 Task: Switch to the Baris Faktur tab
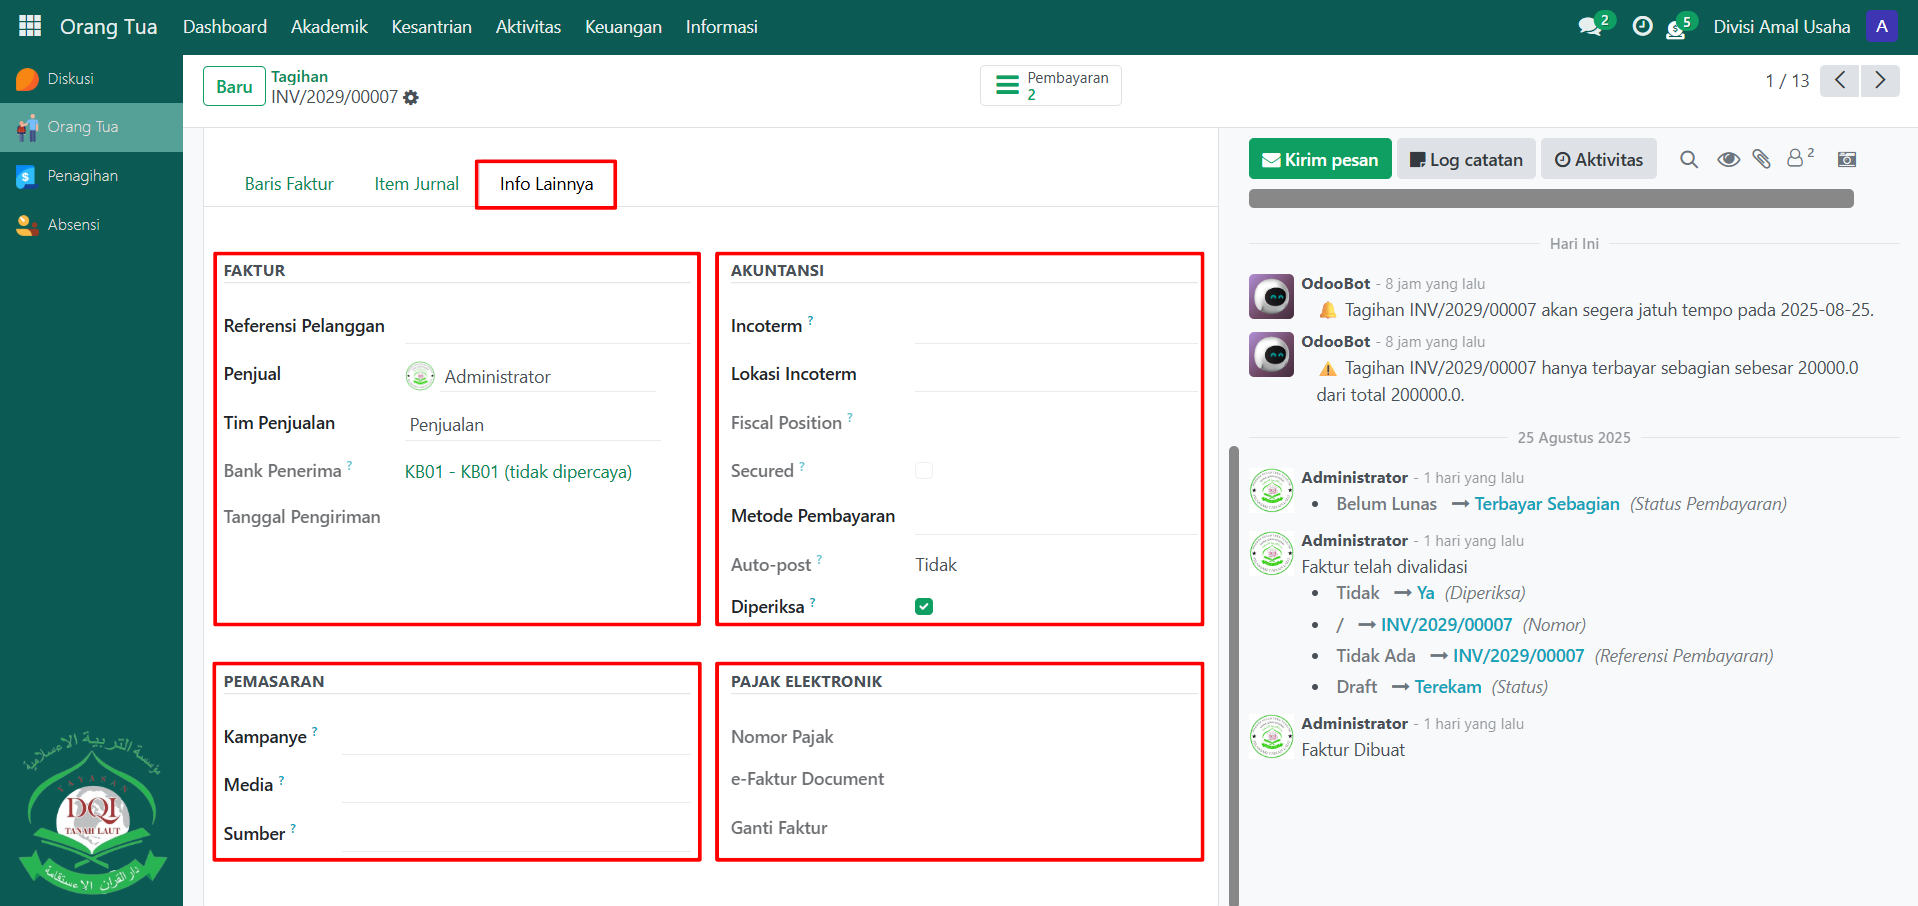pos(289,184)
